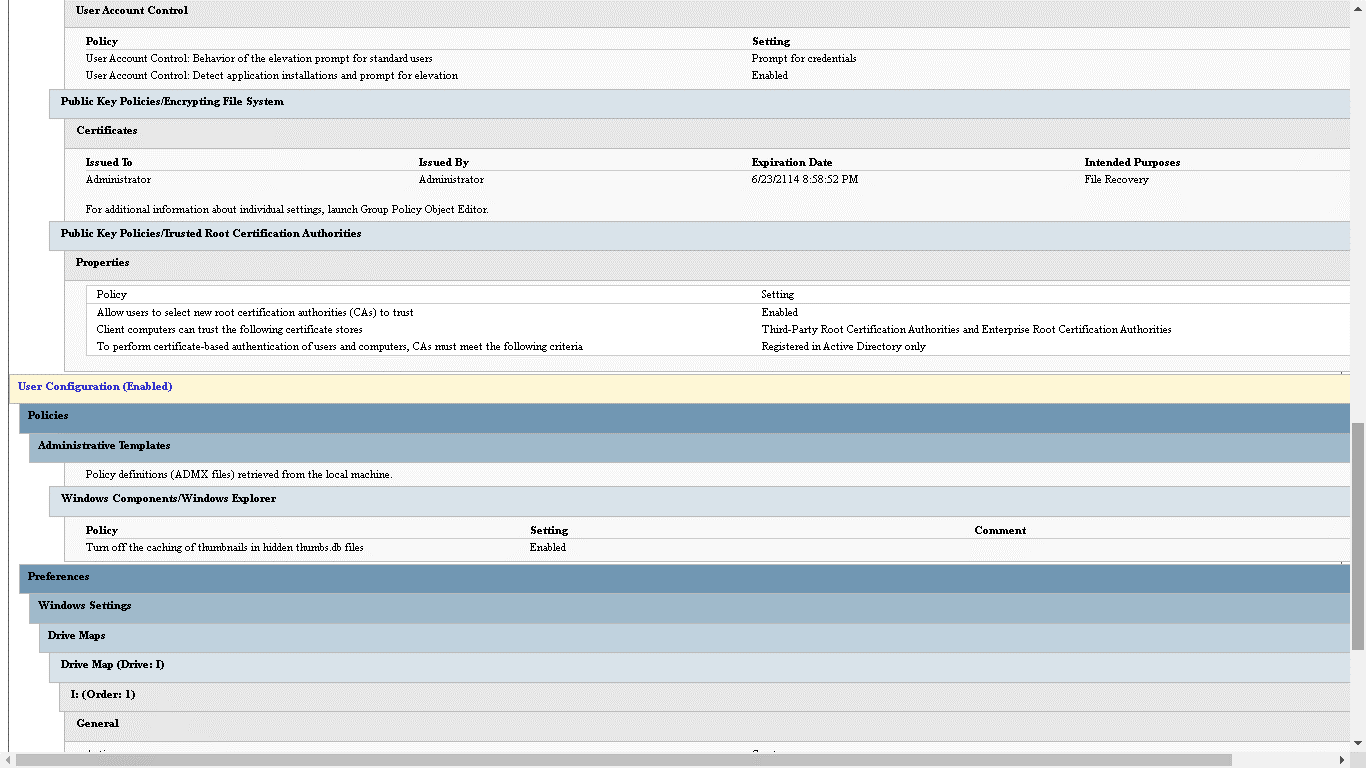Screen dimensions: 1366x768
Task: Select 'Client computers can trust the following certificate stores'
Action: [229, 330]
